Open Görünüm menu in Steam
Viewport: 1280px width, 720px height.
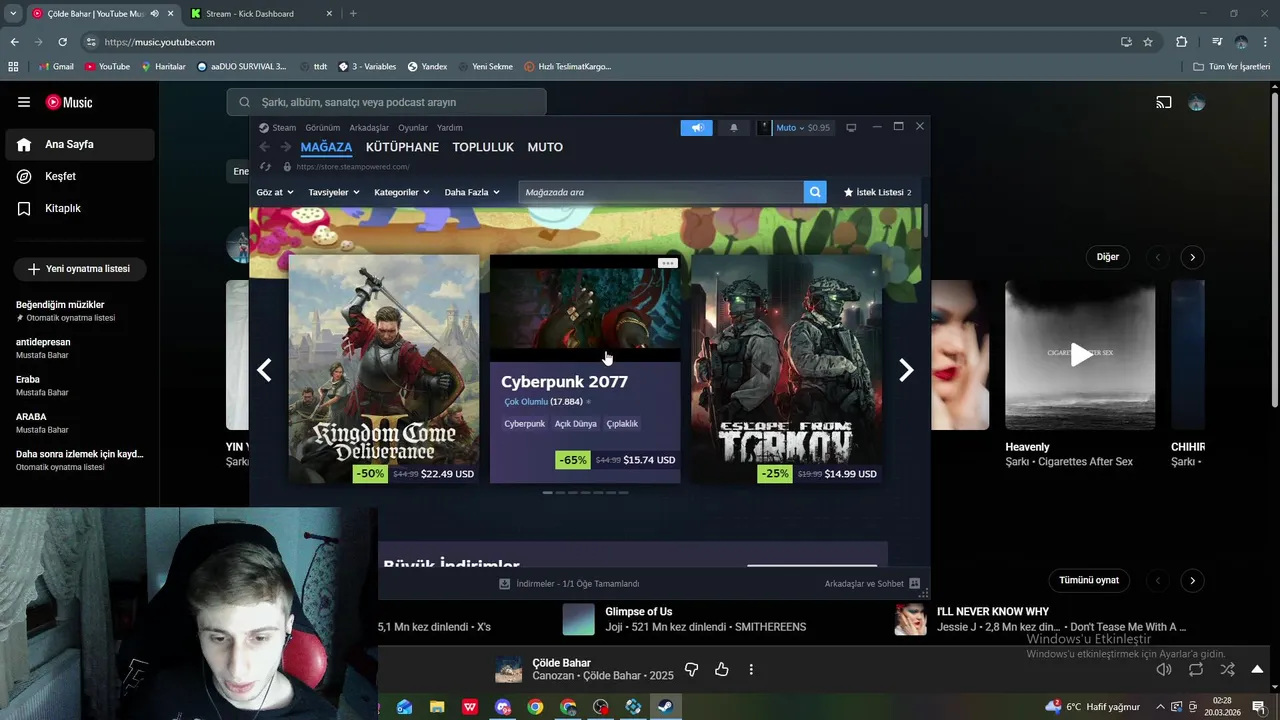point(323,128)
